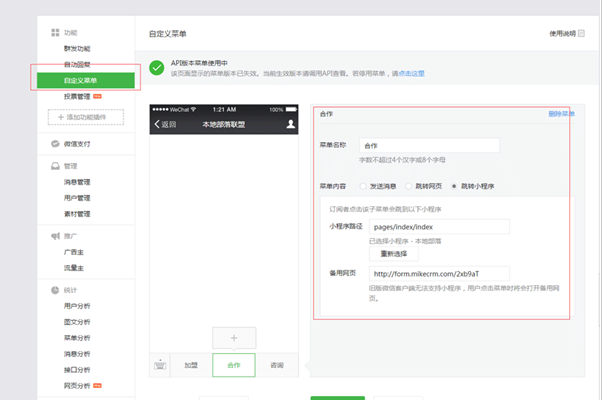The image size is (605, 400).
Task: Open 流量主 in the sidebar
Action: [74, 268]
